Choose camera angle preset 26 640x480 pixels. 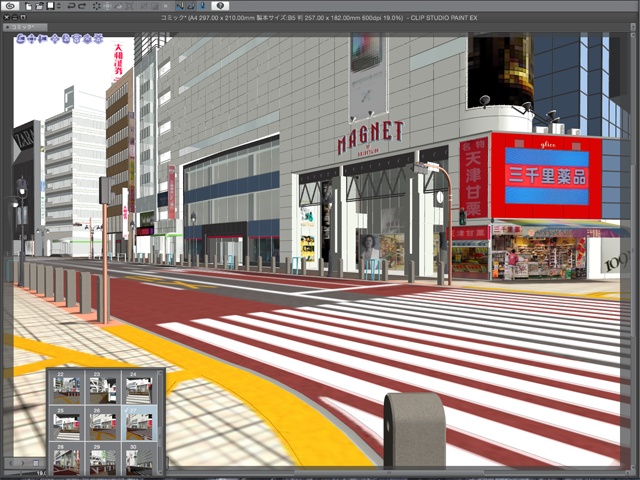(x=103, y=424)
